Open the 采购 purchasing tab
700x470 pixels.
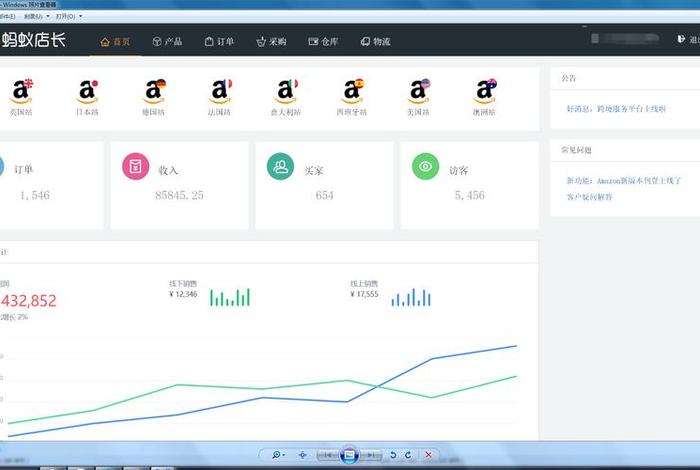(x=271, y=42)
